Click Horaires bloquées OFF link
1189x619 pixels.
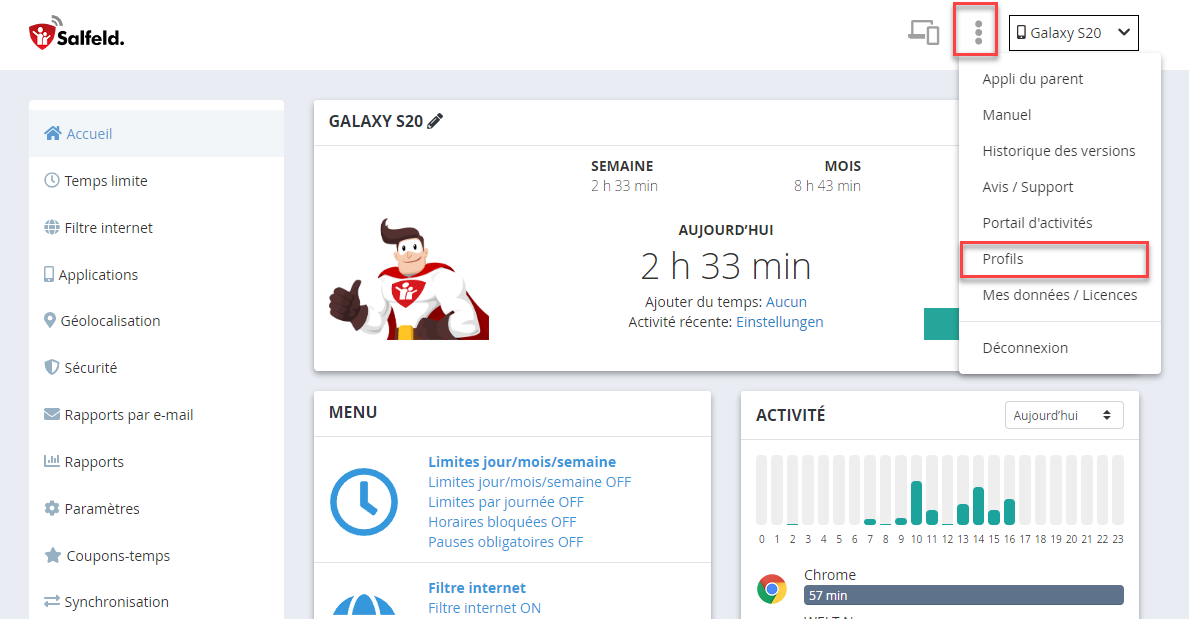(502, 522)
